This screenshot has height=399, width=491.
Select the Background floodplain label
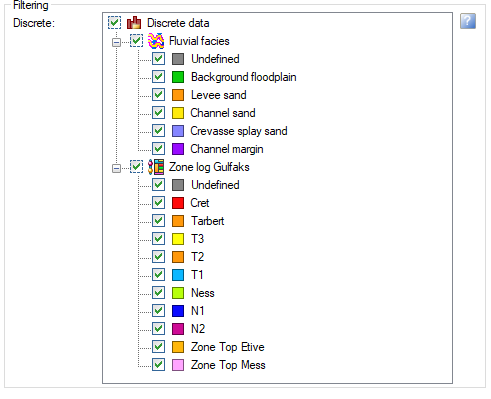click(x=244, y=77)
